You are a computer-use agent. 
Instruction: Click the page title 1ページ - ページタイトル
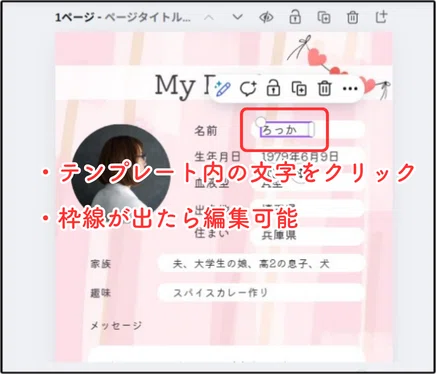pos(123,17)
